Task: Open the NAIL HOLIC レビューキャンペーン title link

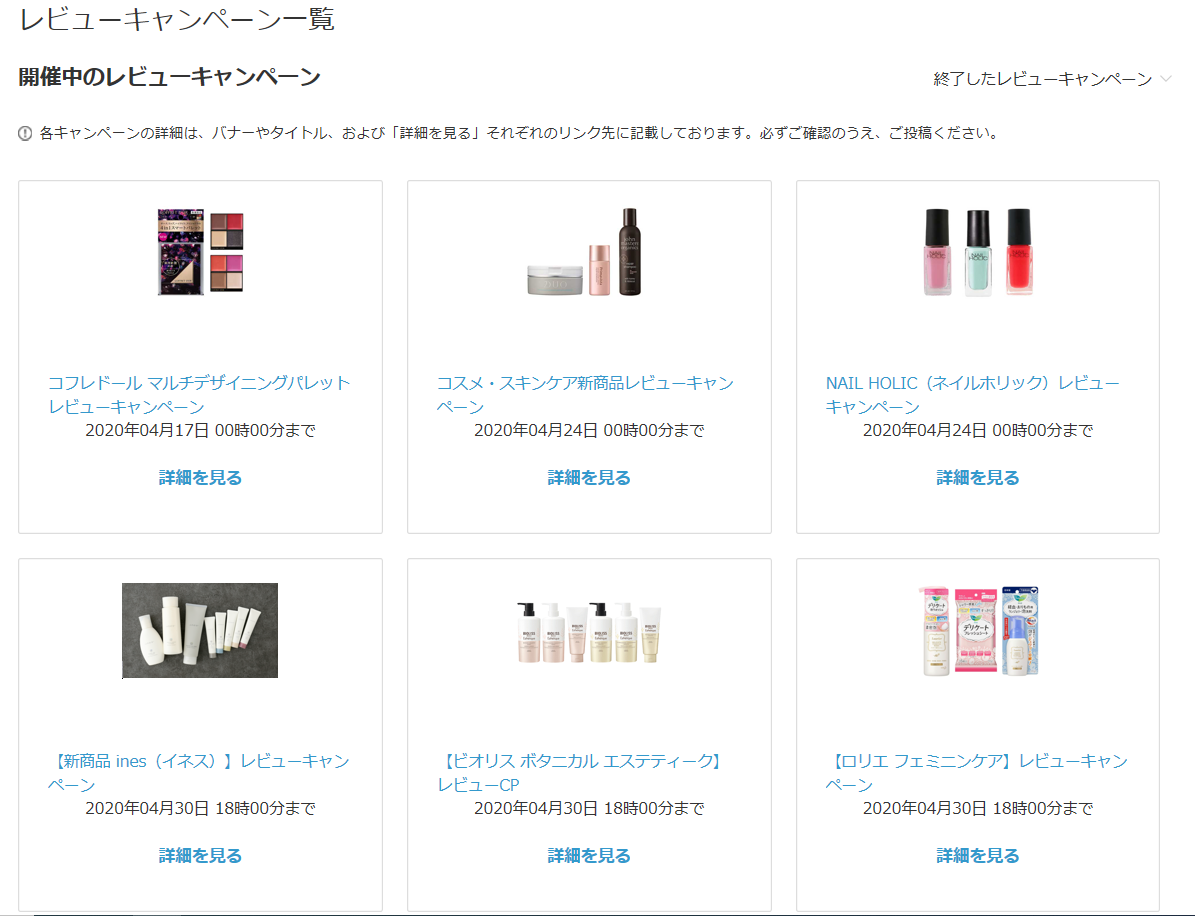Action: [x=973, y=394]
